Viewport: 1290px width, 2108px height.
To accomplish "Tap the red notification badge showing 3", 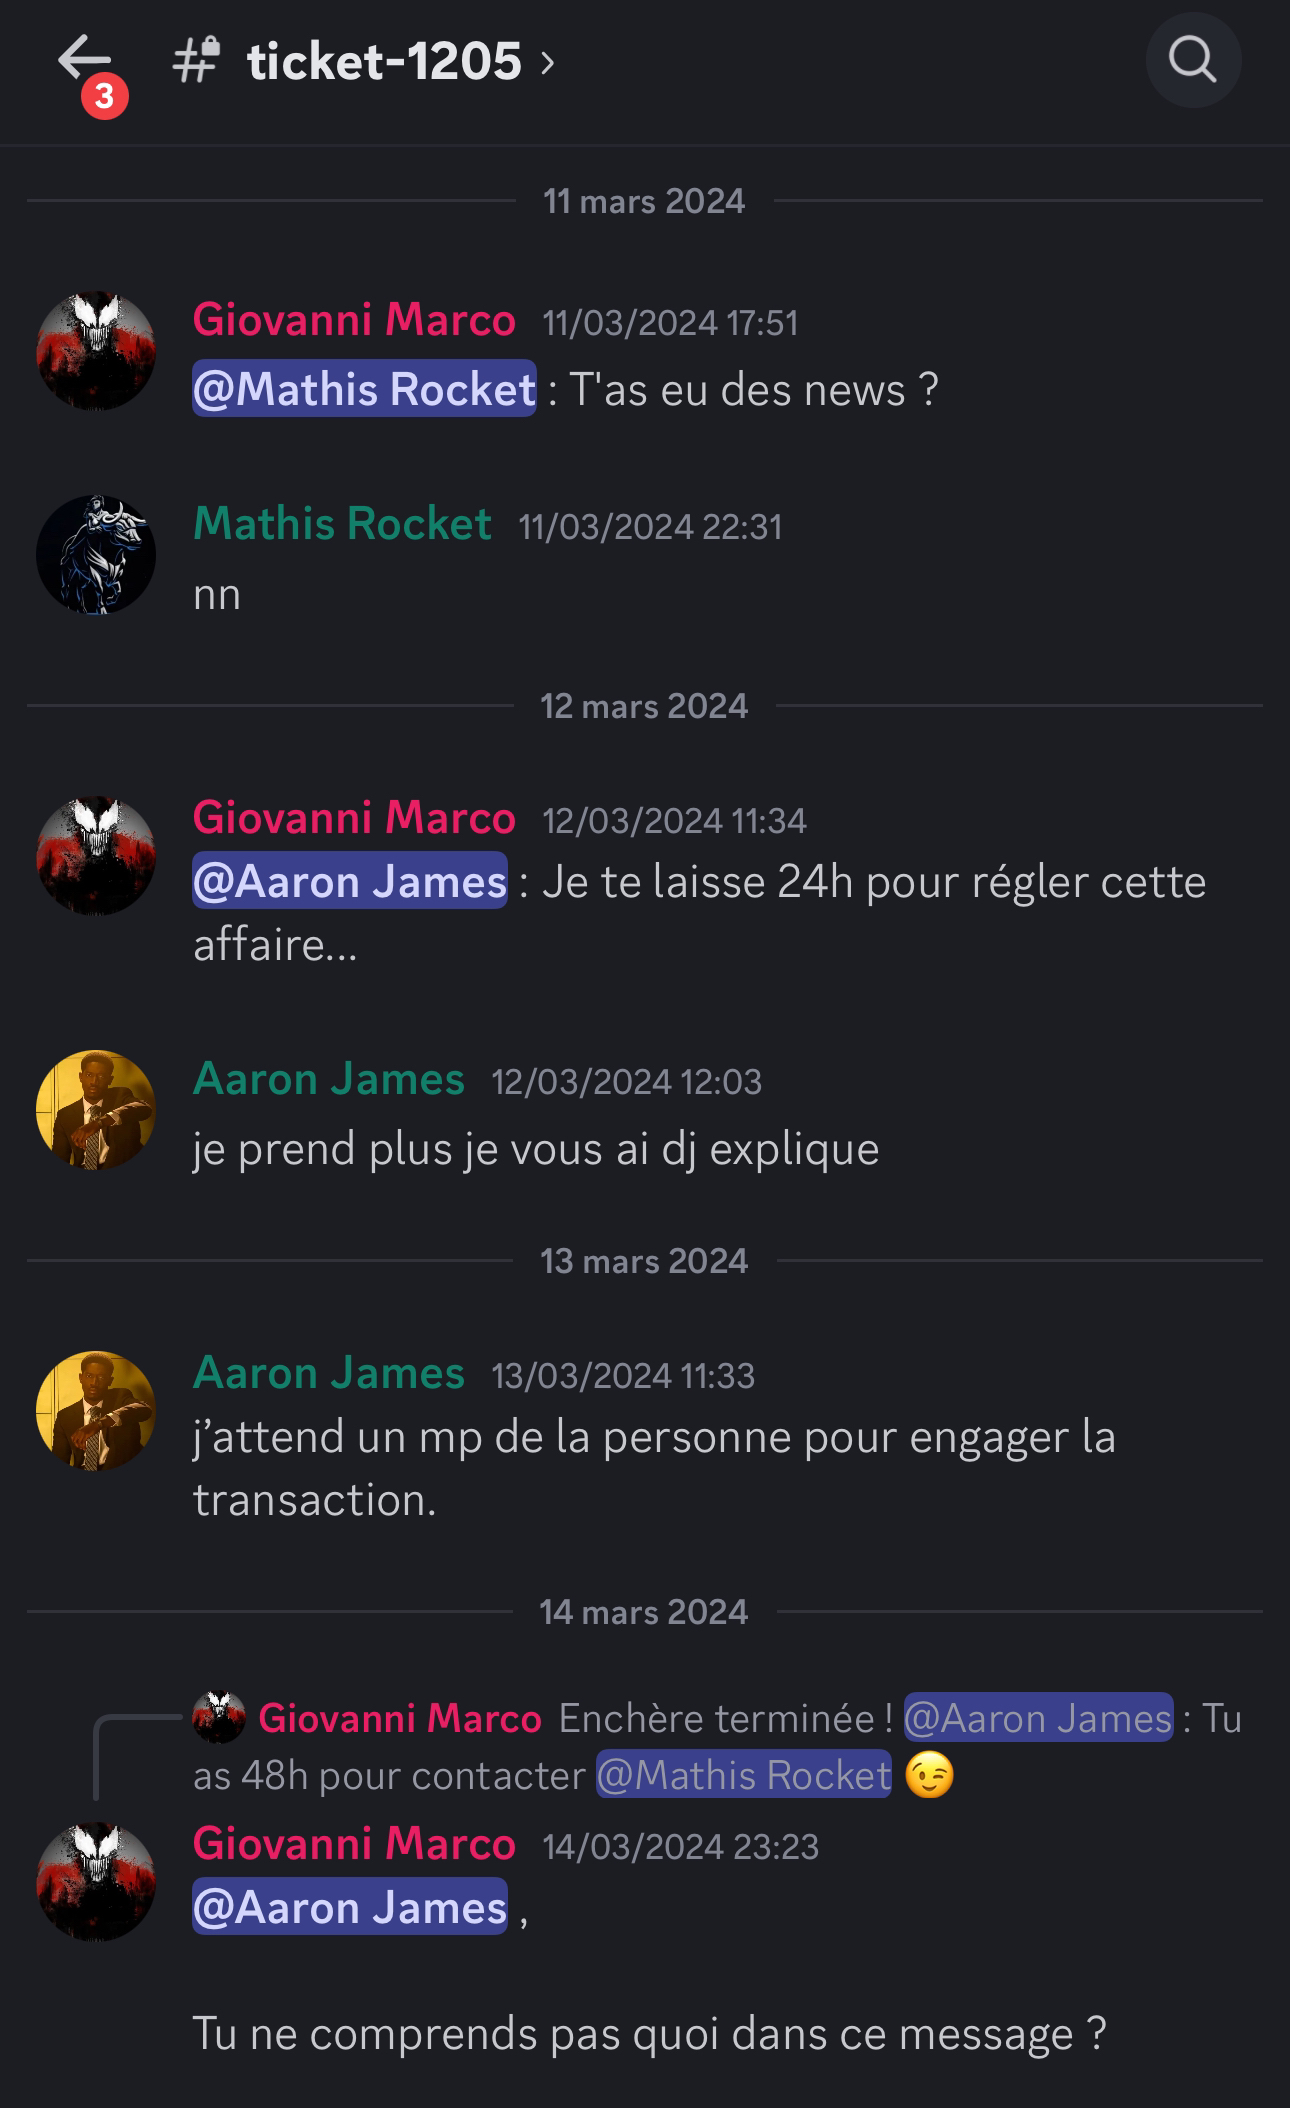I will click(105, 97).
